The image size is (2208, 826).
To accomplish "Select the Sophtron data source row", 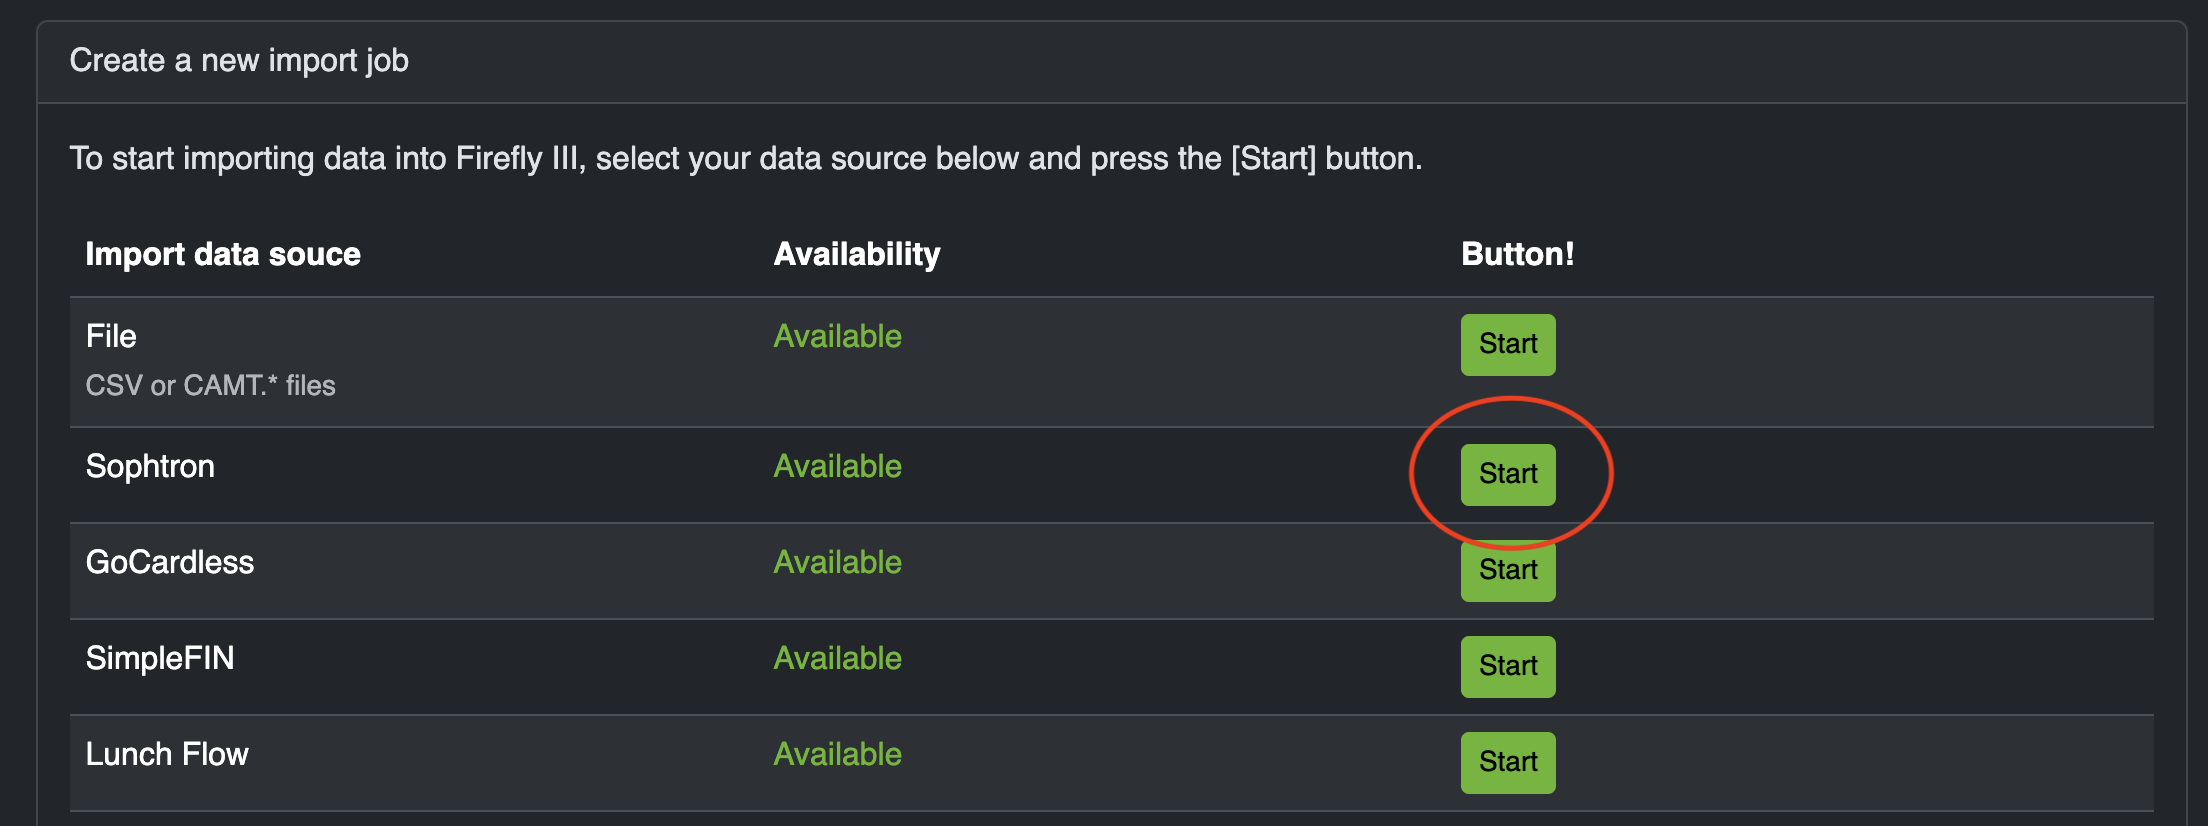I will pos(151,465).
